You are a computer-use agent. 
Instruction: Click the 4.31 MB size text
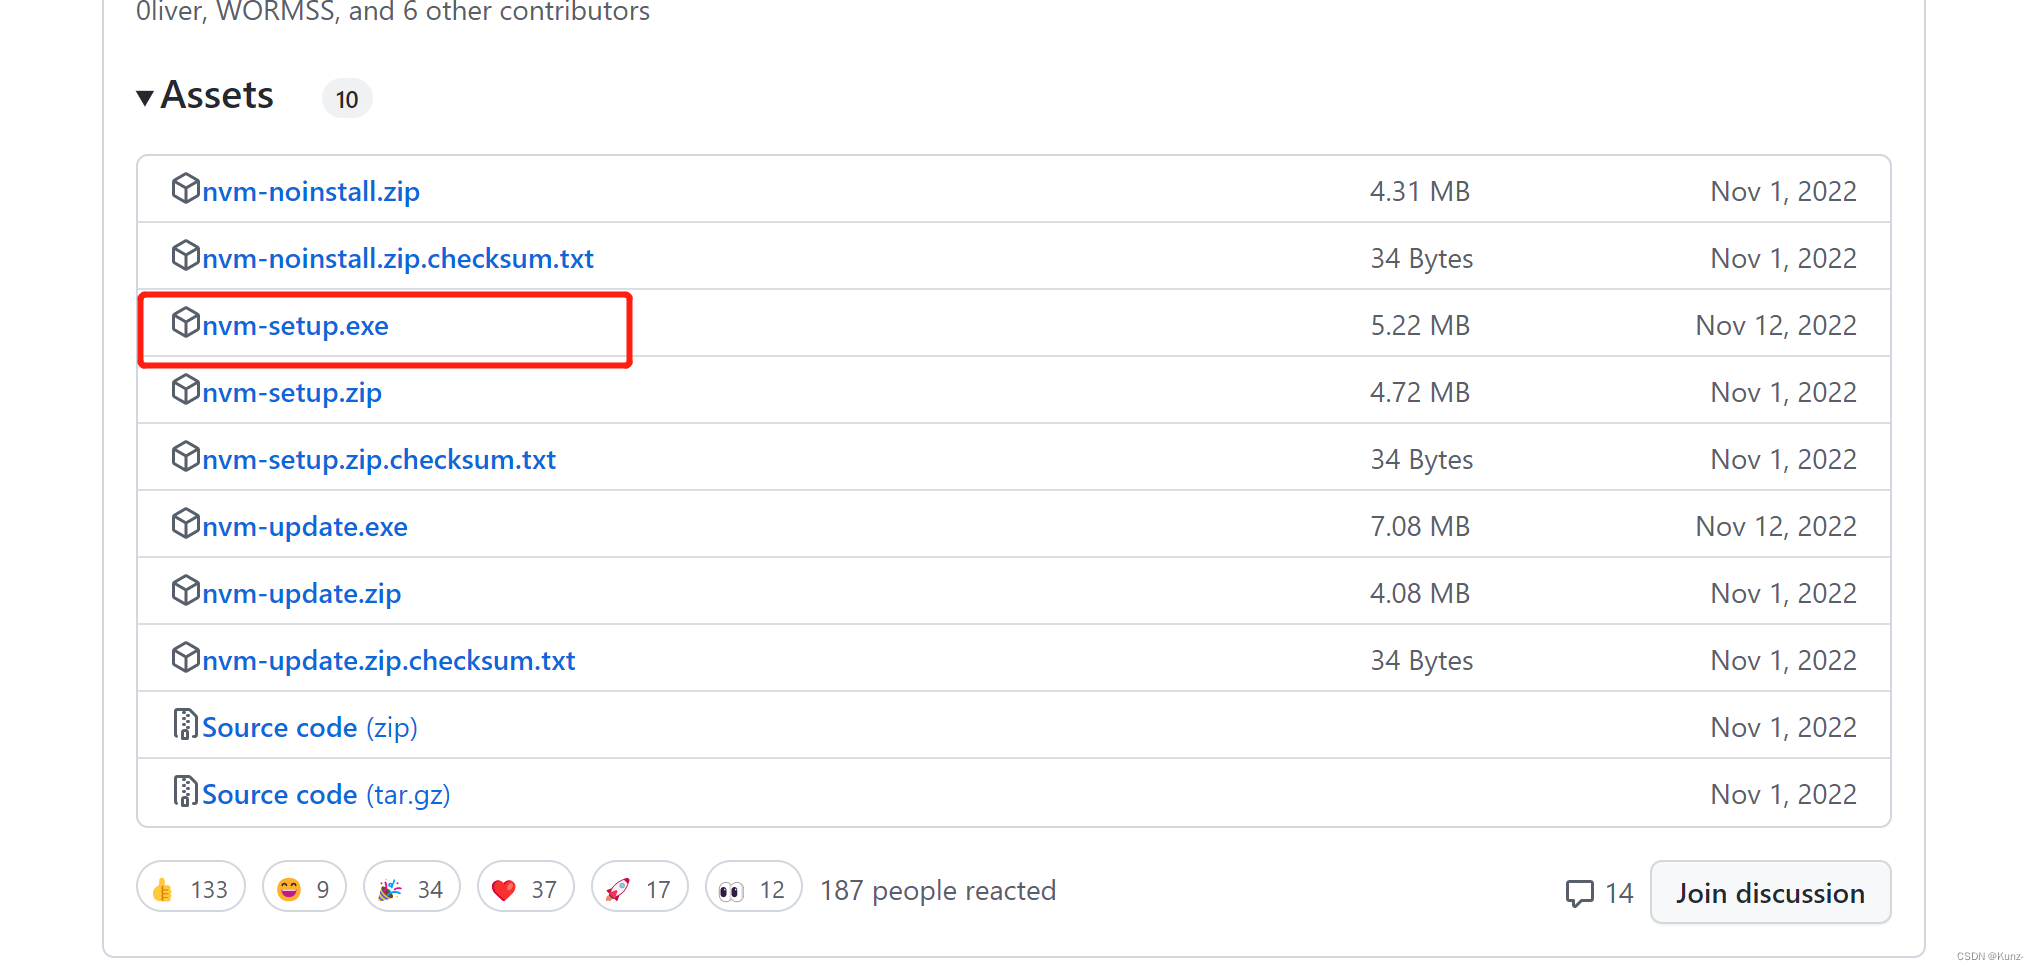pos(1420,191)
